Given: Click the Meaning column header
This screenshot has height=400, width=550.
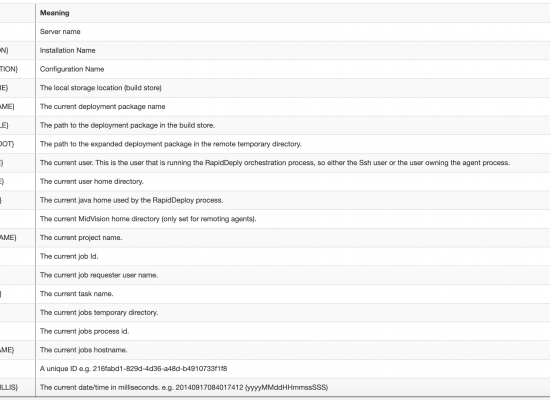Looking at the screenshot, I should click(54, 13).
